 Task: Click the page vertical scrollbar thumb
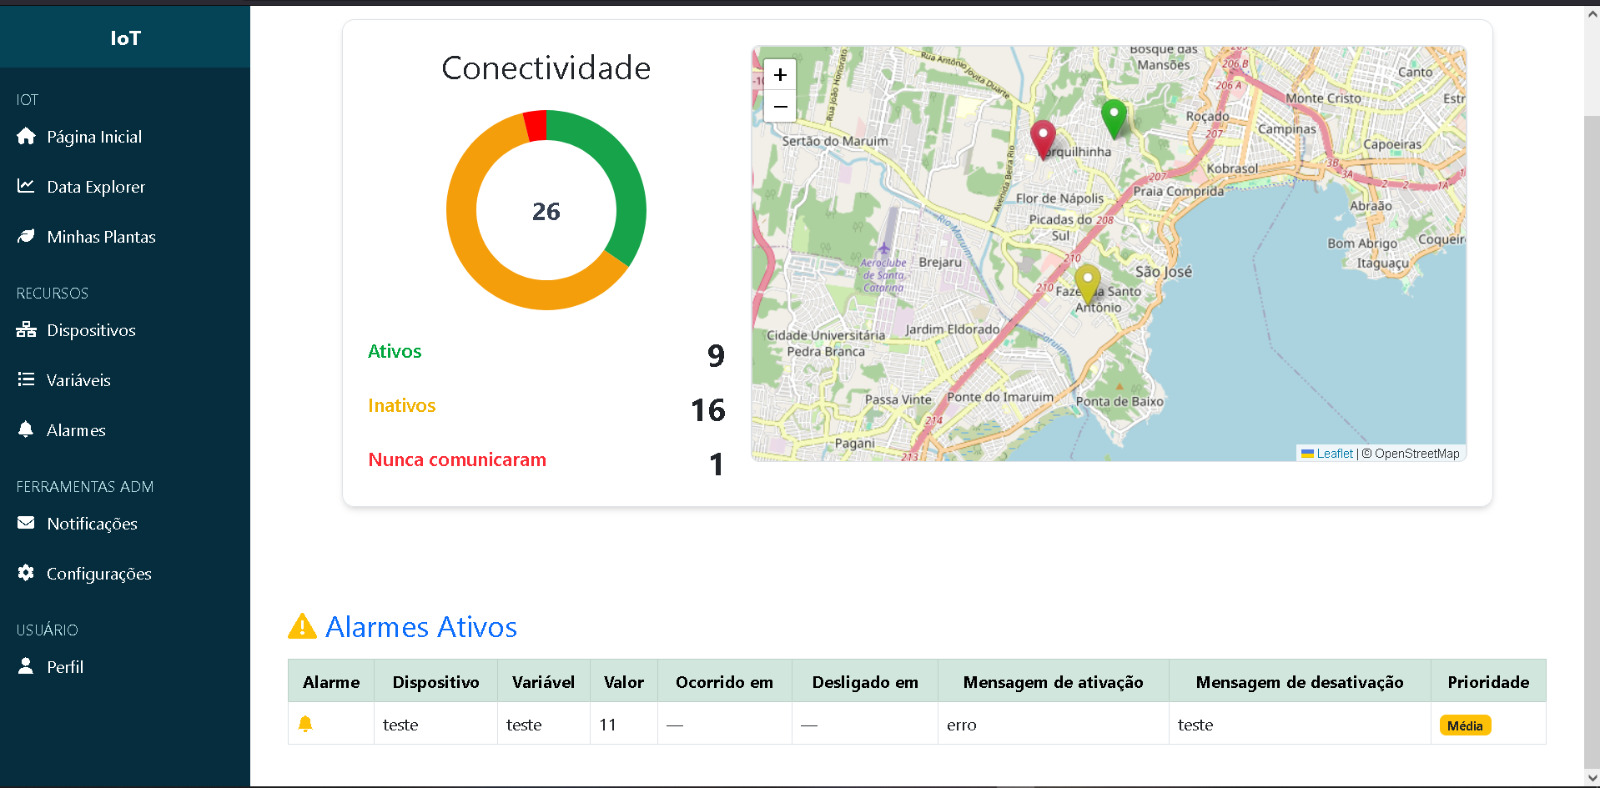tap(1592, 440)
